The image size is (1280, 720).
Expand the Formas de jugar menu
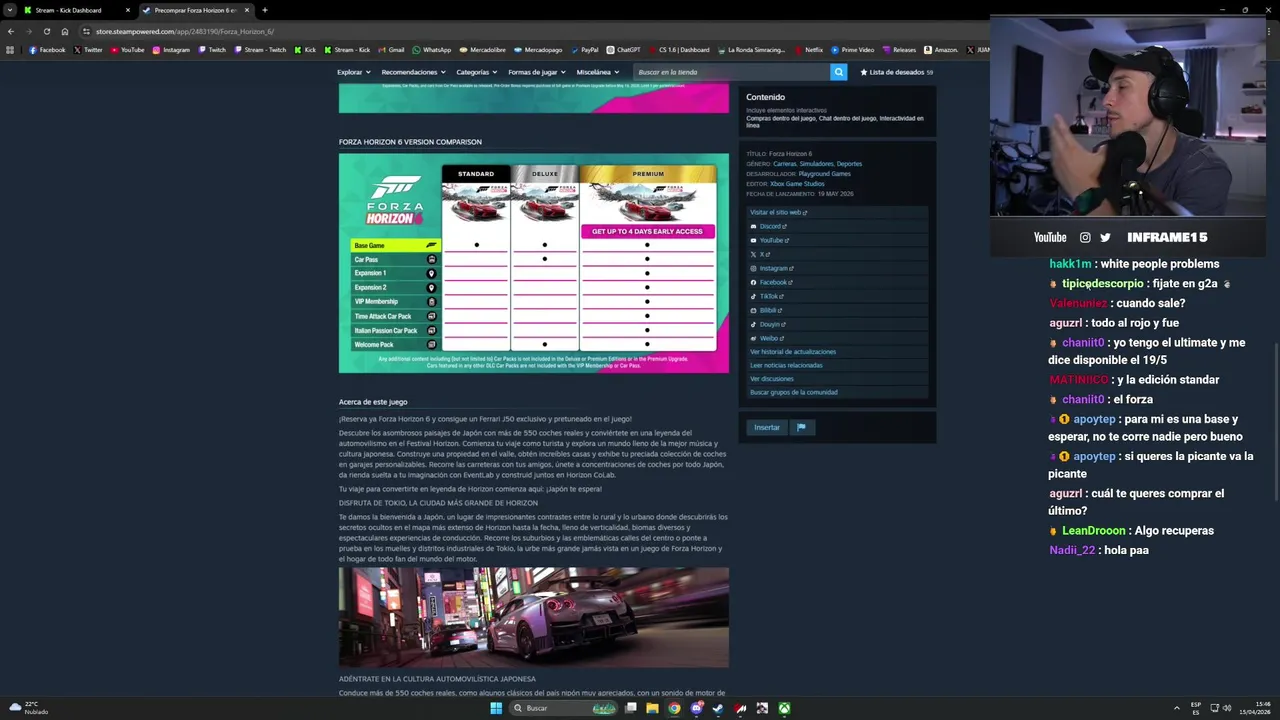(536, 72)
